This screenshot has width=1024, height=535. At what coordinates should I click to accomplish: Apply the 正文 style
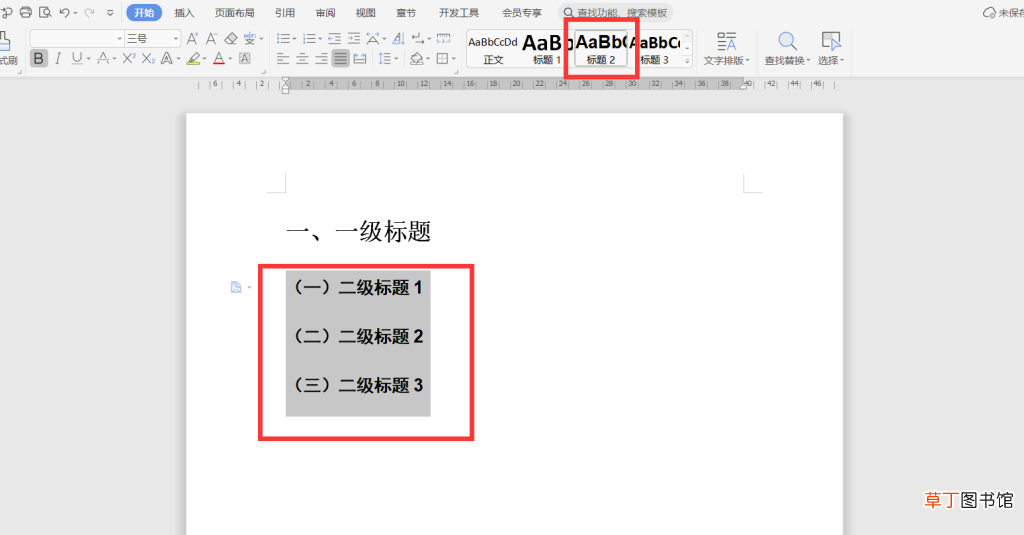(493, 49)
